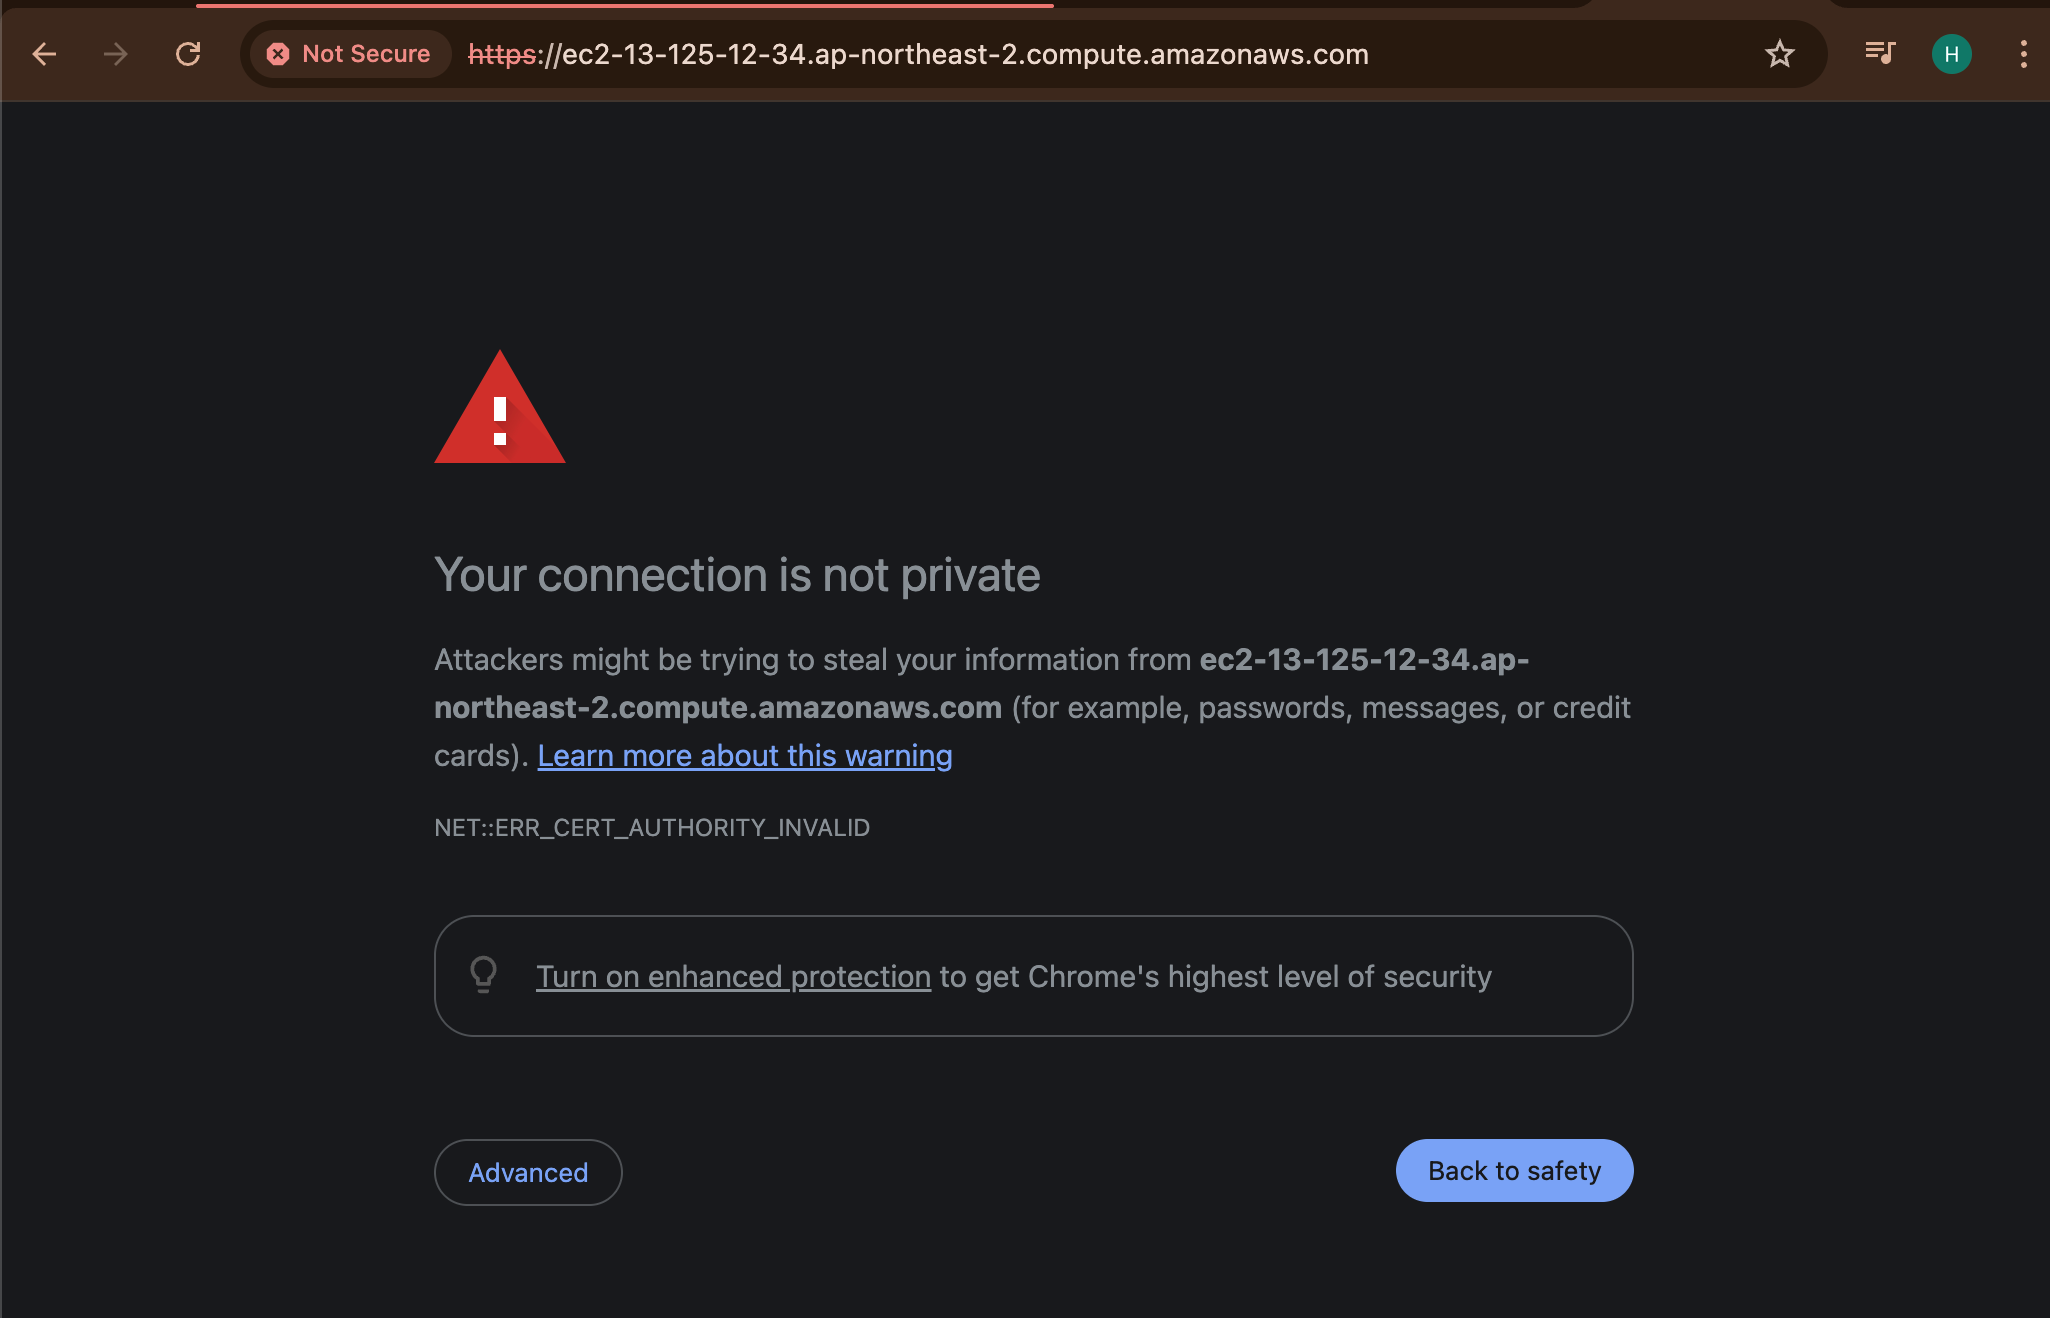Viewport: 2050px width, 1318px height.
Task: Reload the current page
Action: 189,54
